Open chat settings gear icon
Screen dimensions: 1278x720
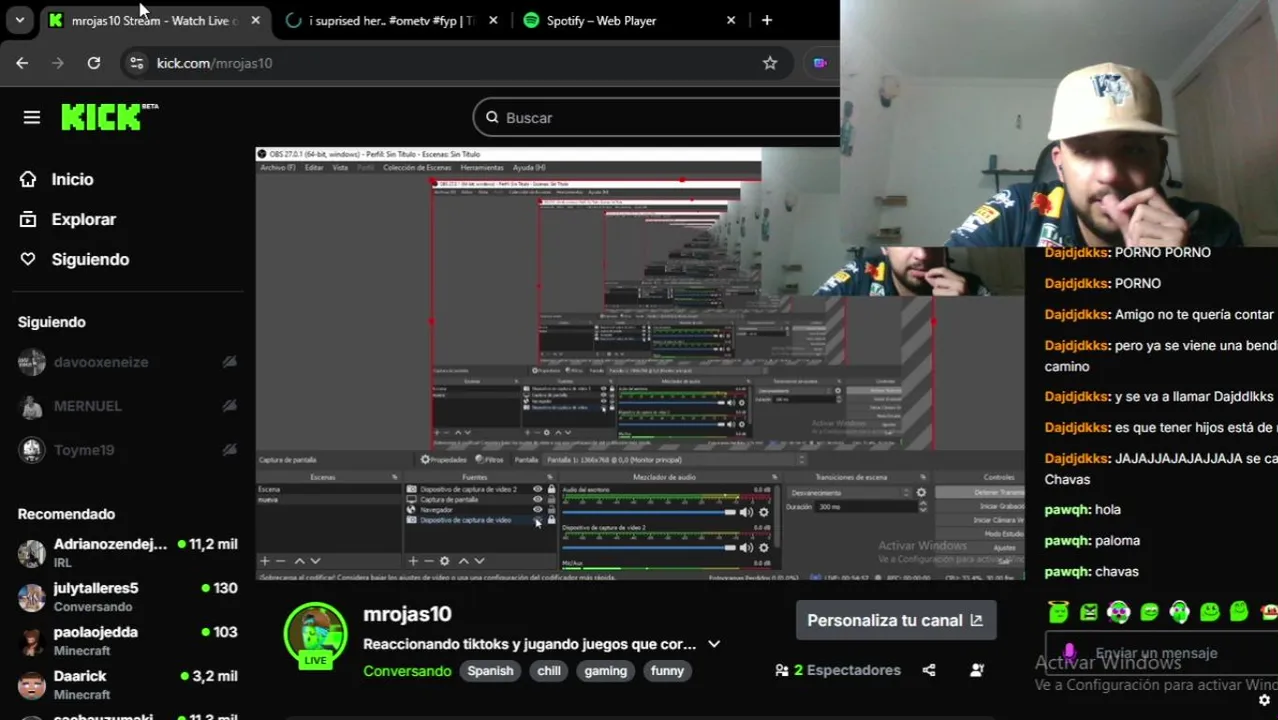tap(1264, 700)
